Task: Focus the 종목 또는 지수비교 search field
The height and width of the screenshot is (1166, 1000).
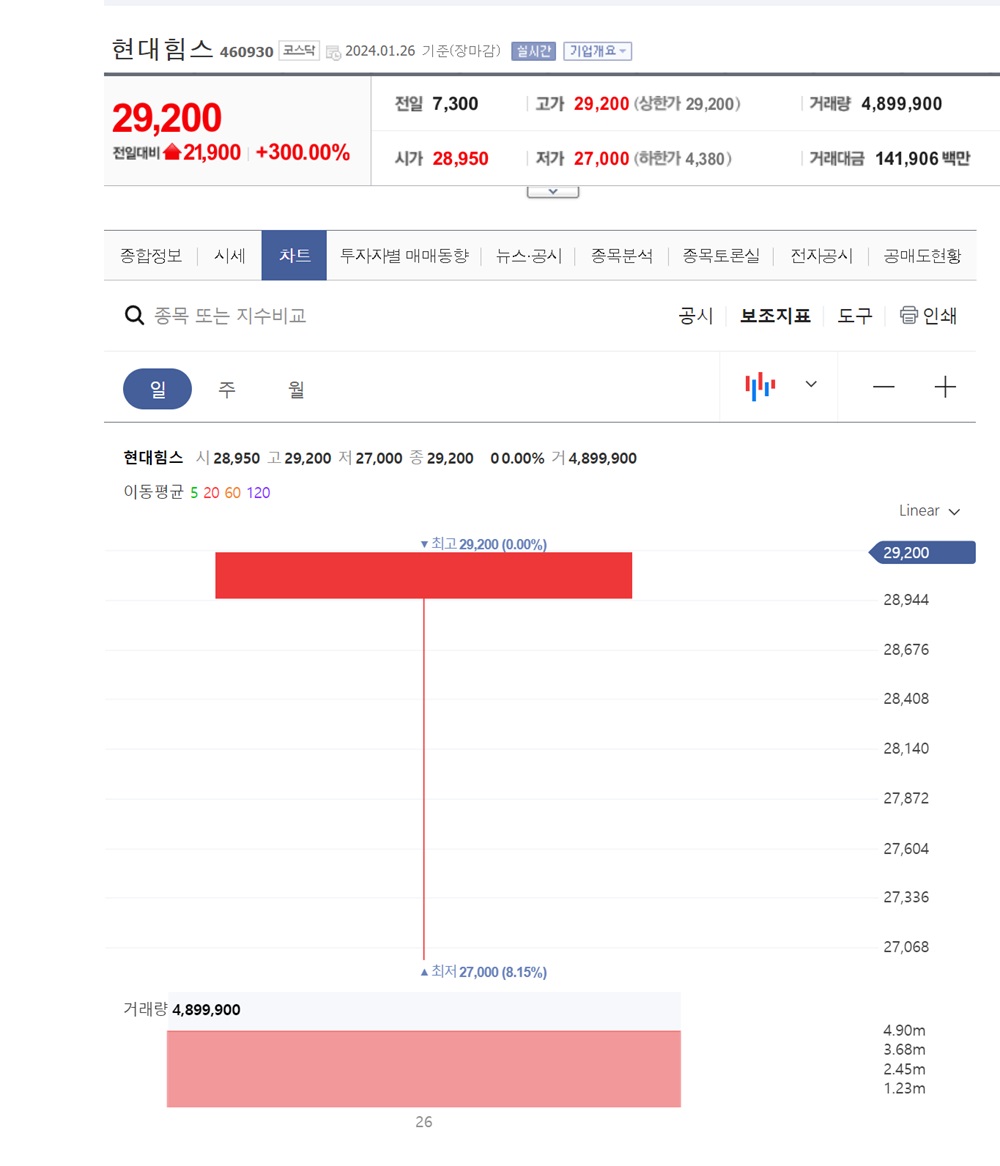Action: pyautogui.click(x=230, y=315)
